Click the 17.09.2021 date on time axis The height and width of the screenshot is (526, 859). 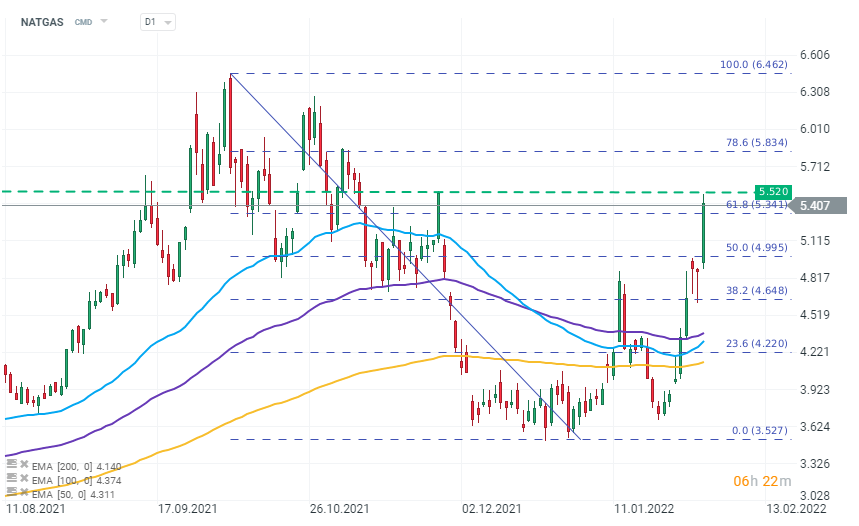point(187,509)
